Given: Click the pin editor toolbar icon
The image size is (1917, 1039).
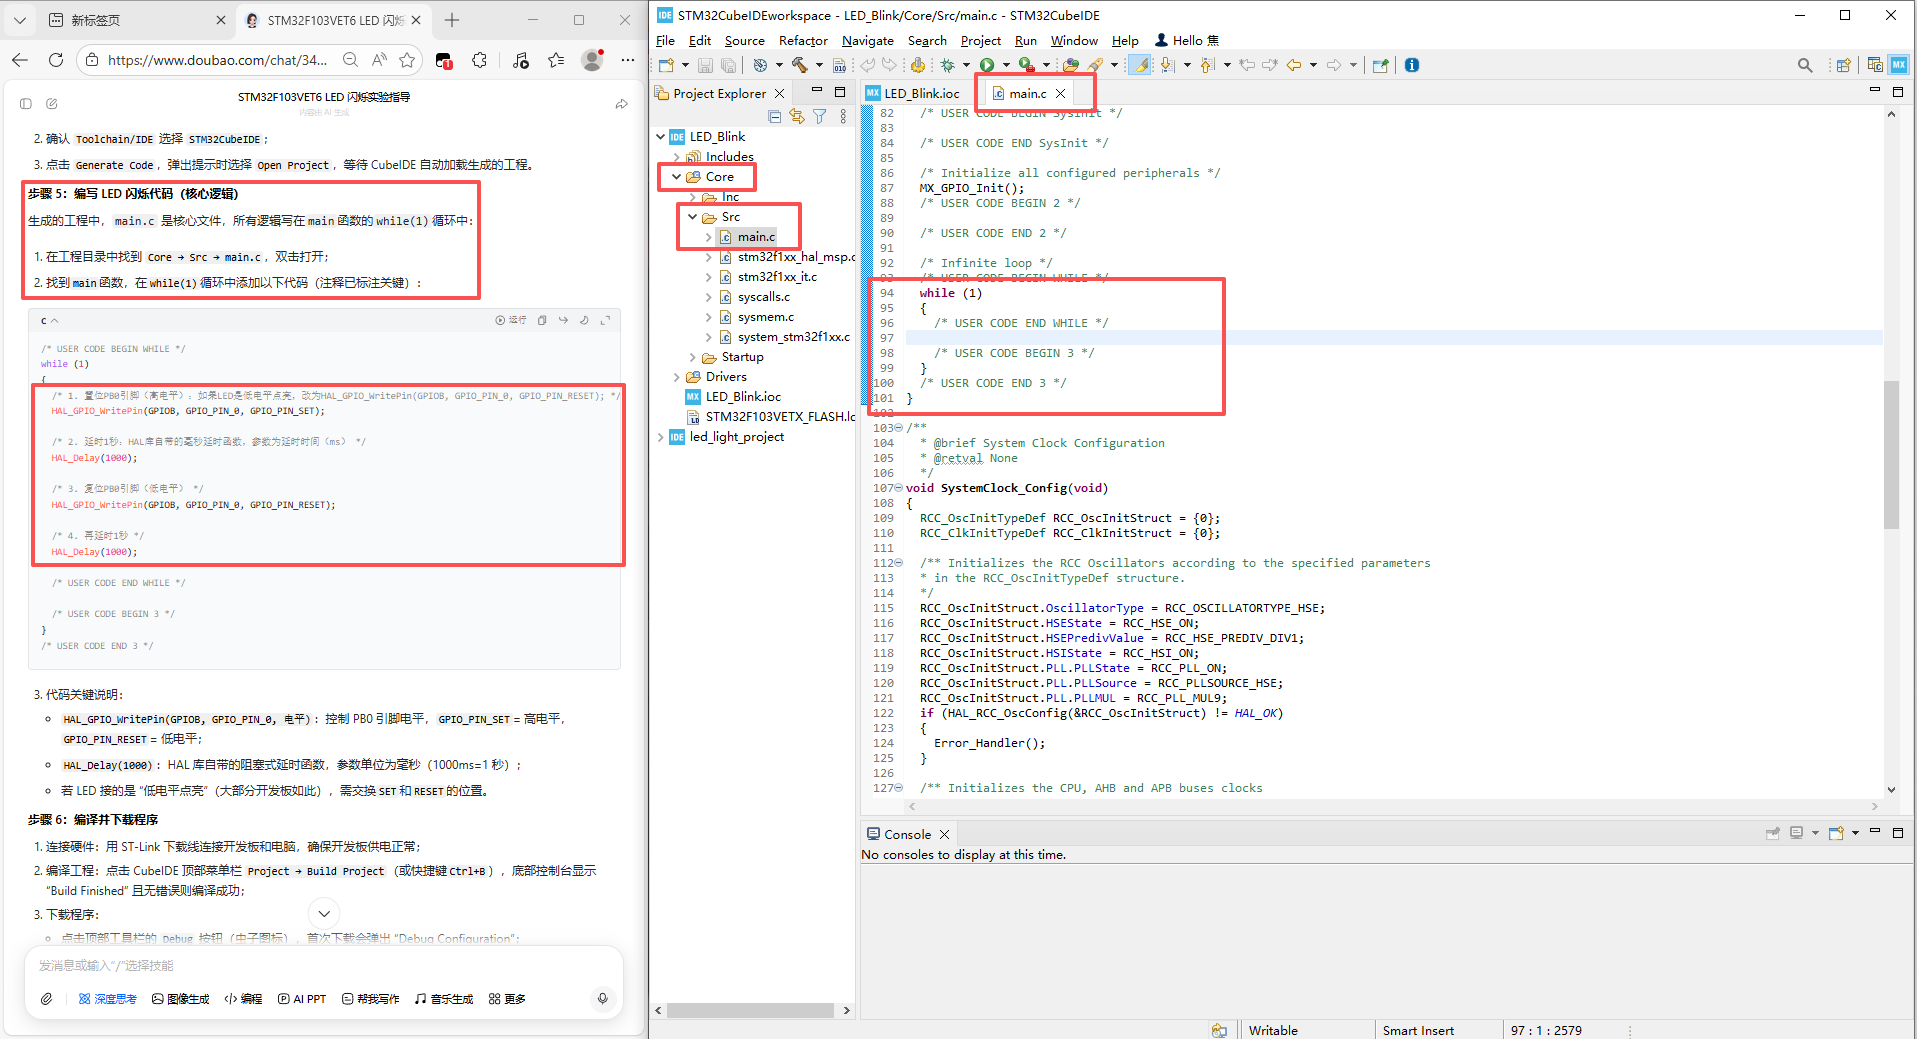Looking at the screenshot, I should pyautogui.click(x=1380, y=65).
